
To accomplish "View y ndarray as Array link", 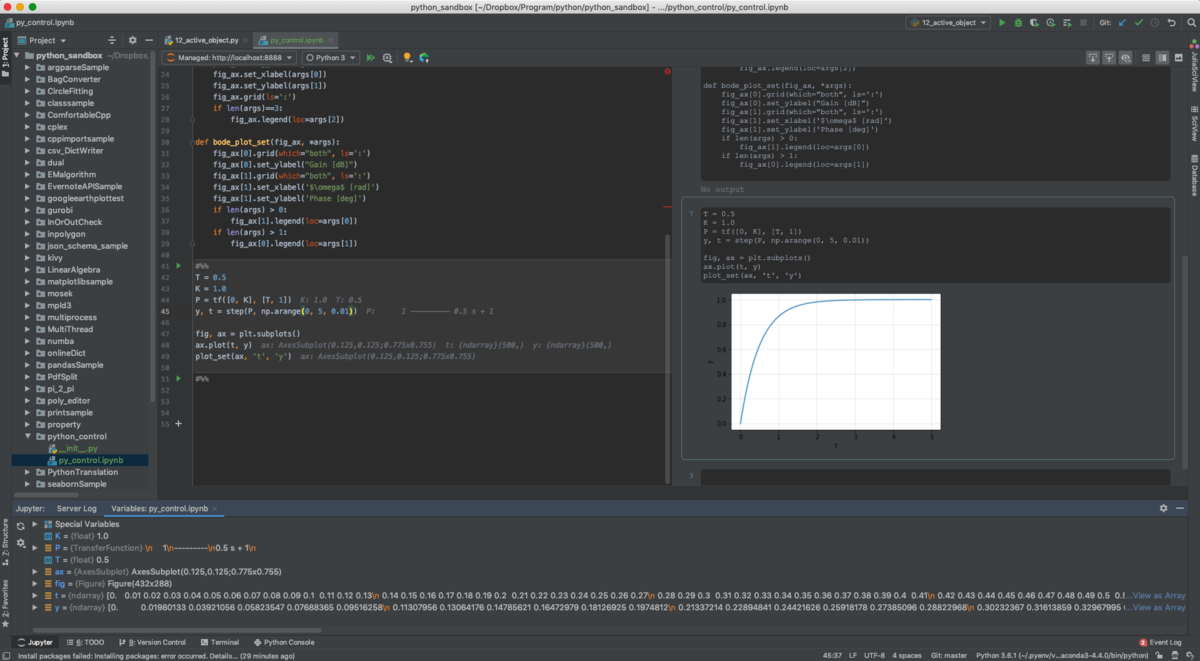I will 1161,607.
